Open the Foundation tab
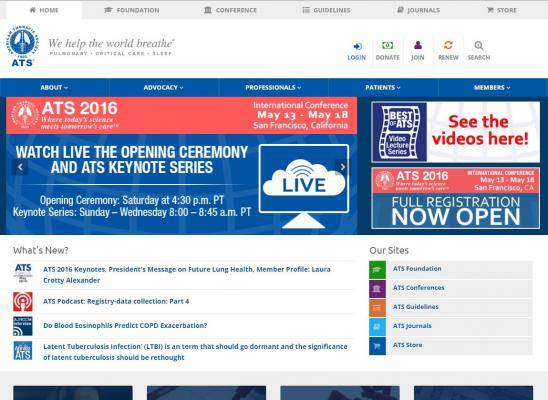The width and height of the screenshot is (548, 400). coord(132,10)
